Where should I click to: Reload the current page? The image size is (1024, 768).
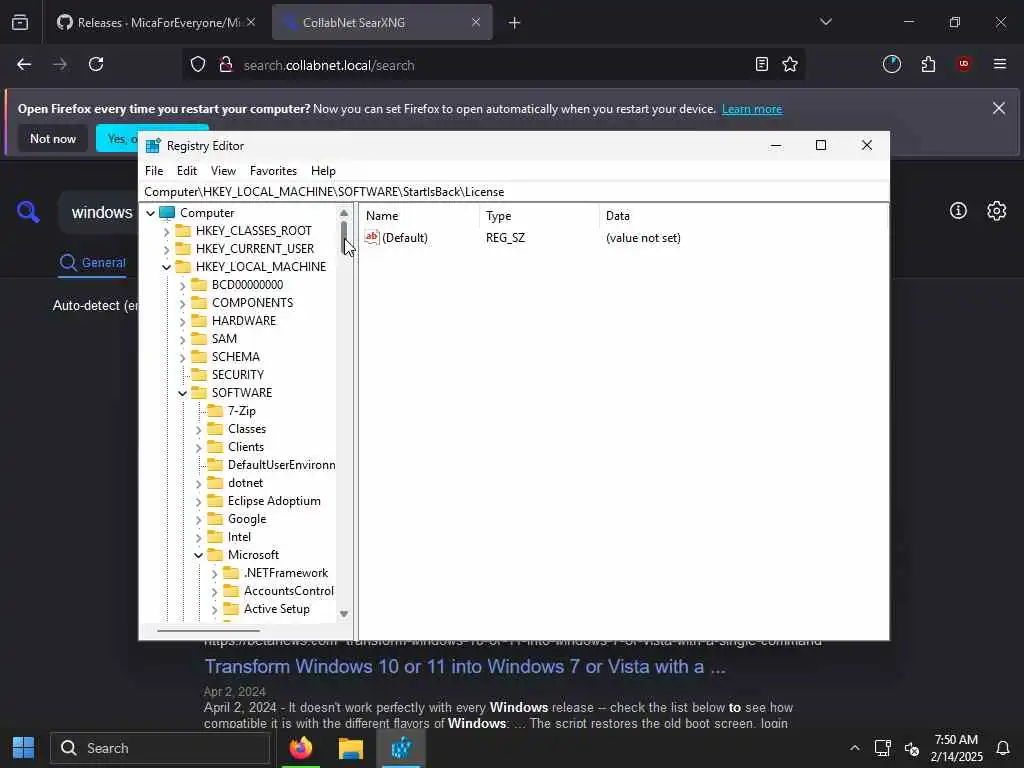[x=96, y=64]
